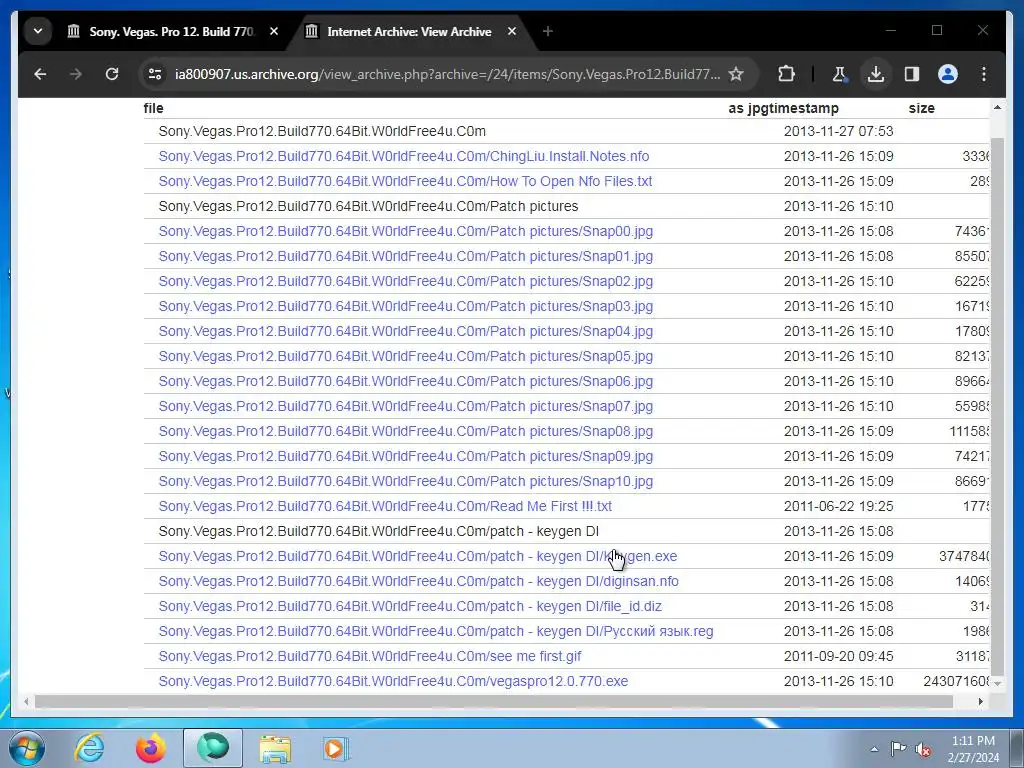Image resolution: width=1024 pixels, height=768 pixels.
Task: Select the Internet Archive: View Archive tab
Action: (x=409, y=31)
